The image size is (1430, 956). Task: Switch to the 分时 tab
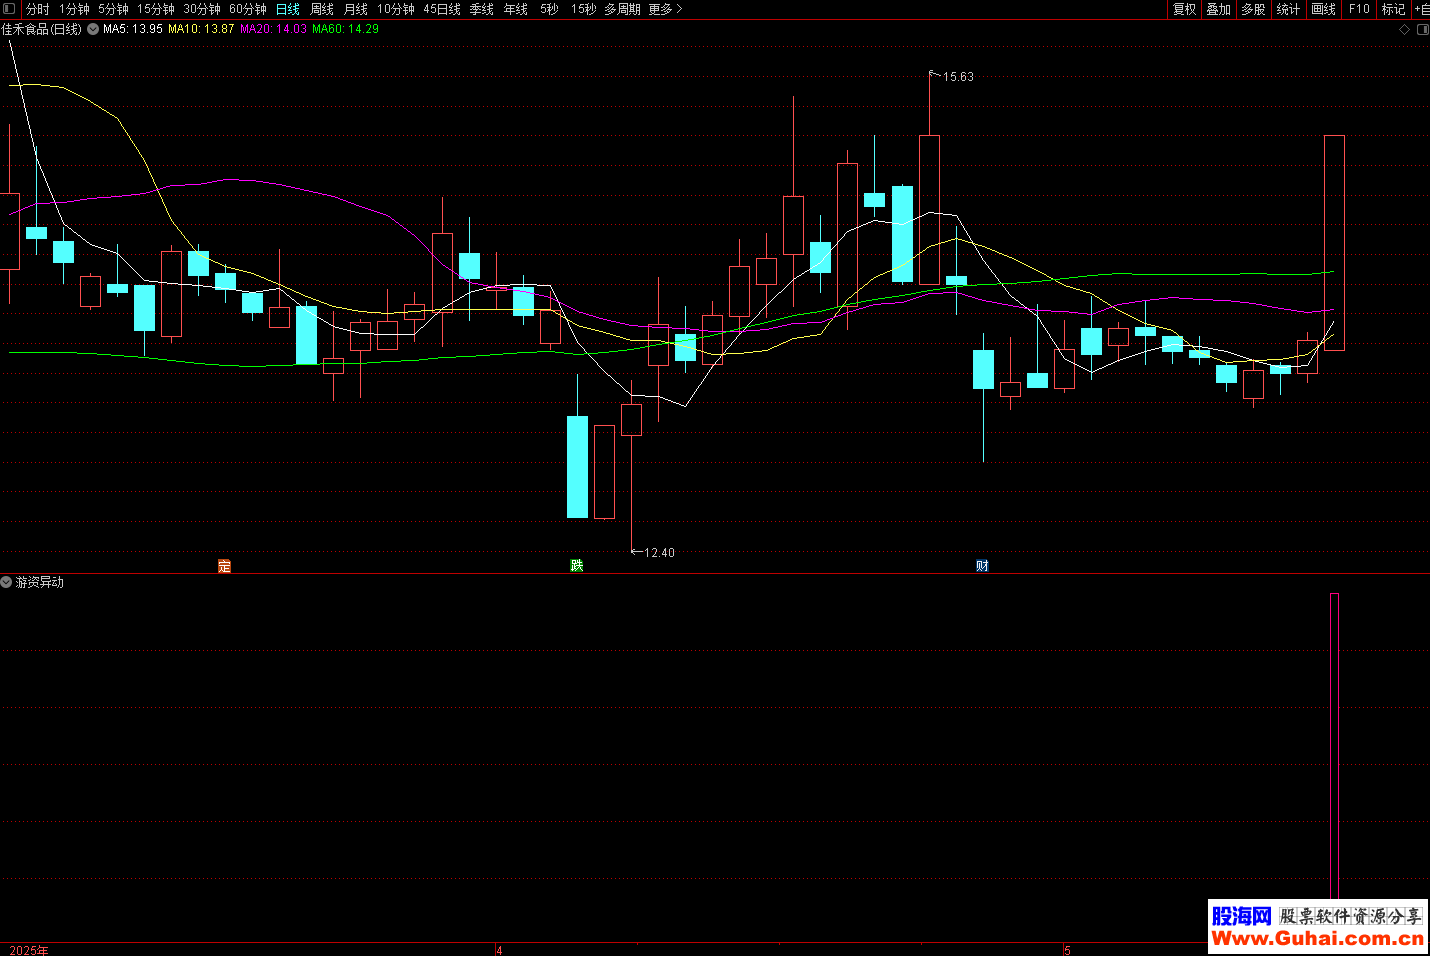tap(37, 9)
